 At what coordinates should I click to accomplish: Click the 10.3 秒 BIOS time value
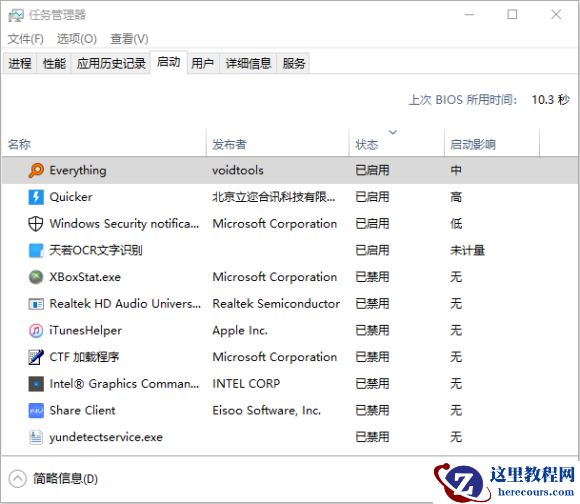pyautogui.click(x=550, y=100)
